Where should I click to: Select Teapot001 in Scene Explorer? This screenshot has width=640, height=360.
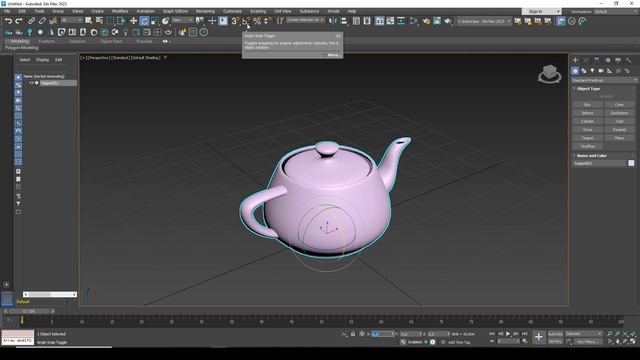58,83
